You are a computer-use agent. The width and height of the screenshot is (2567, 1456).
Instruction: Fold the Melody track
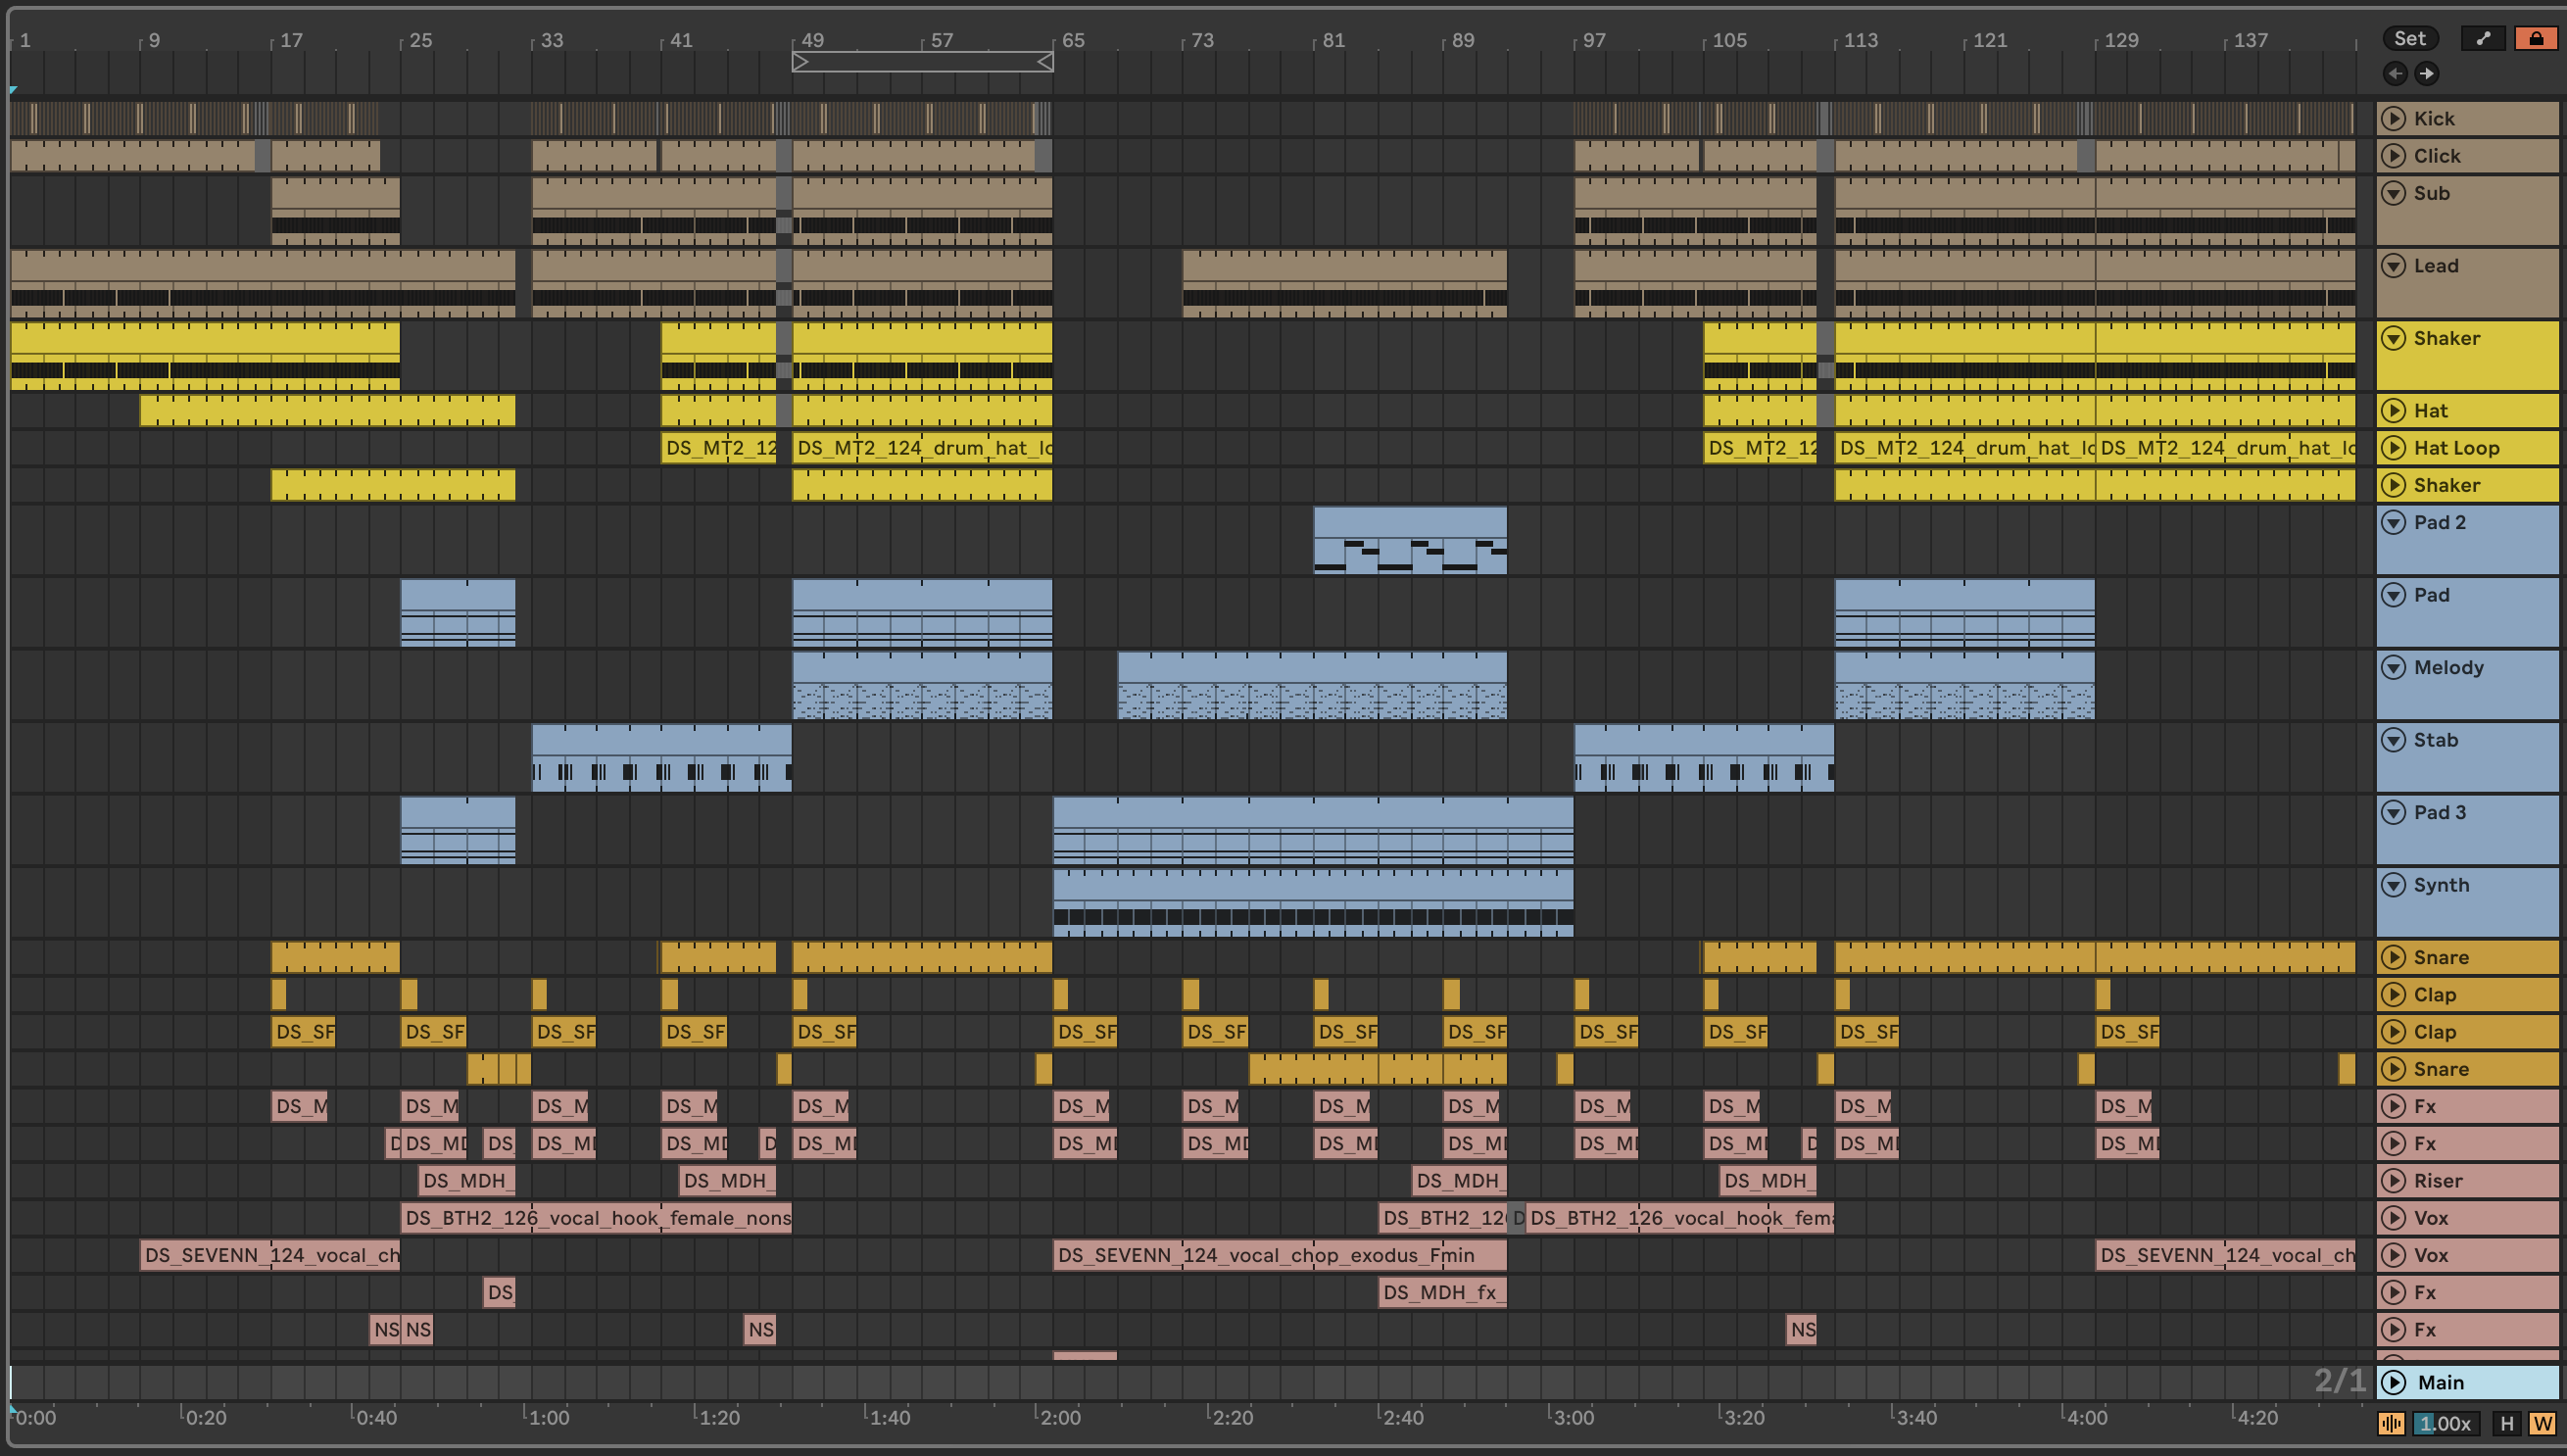(x=2393, y=667)
